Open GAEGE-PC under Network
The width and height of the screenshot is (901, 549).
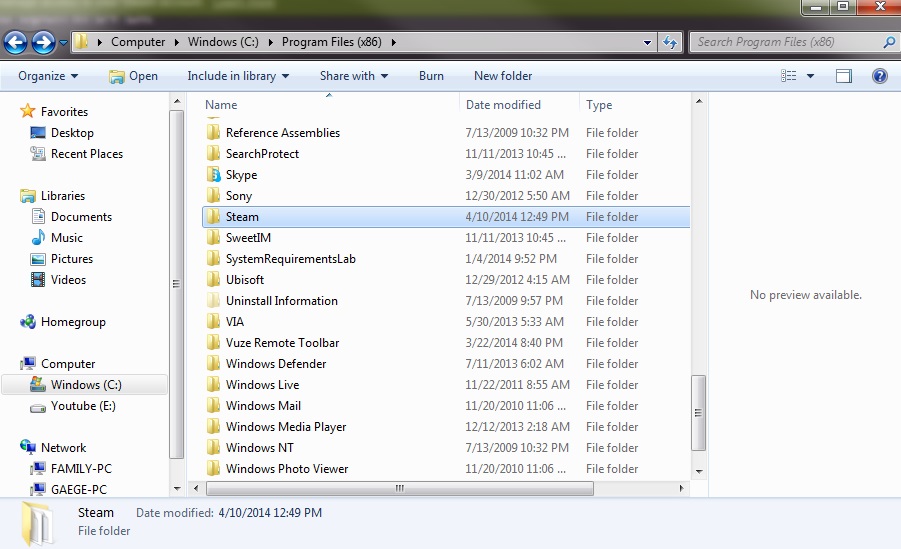point(79,489)
